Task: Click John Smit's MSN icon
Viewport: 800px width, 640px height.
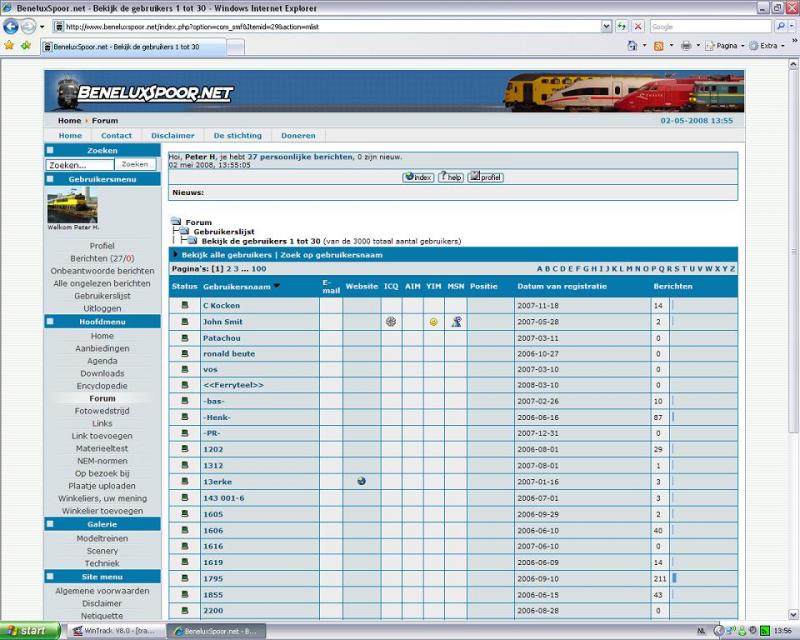Action: point(457,322)
